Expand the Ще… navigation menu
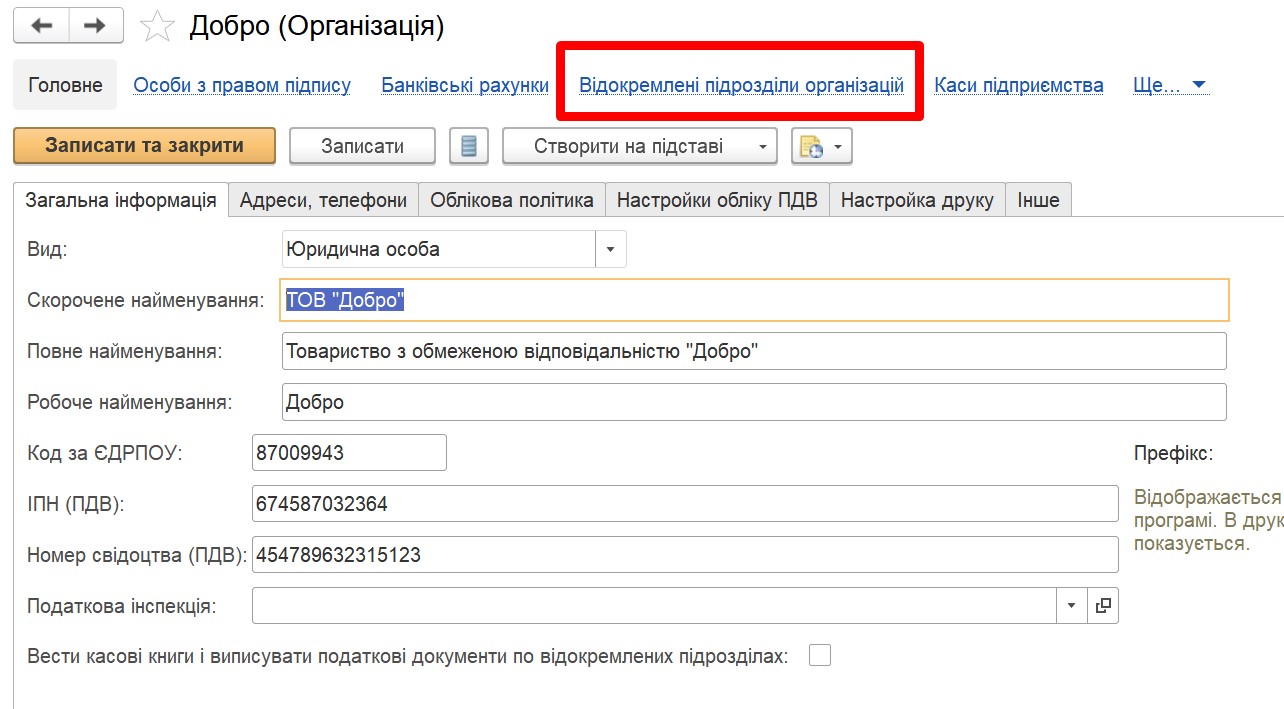This screenshot has height=709, width=1284. click(x=1171, y=85)
